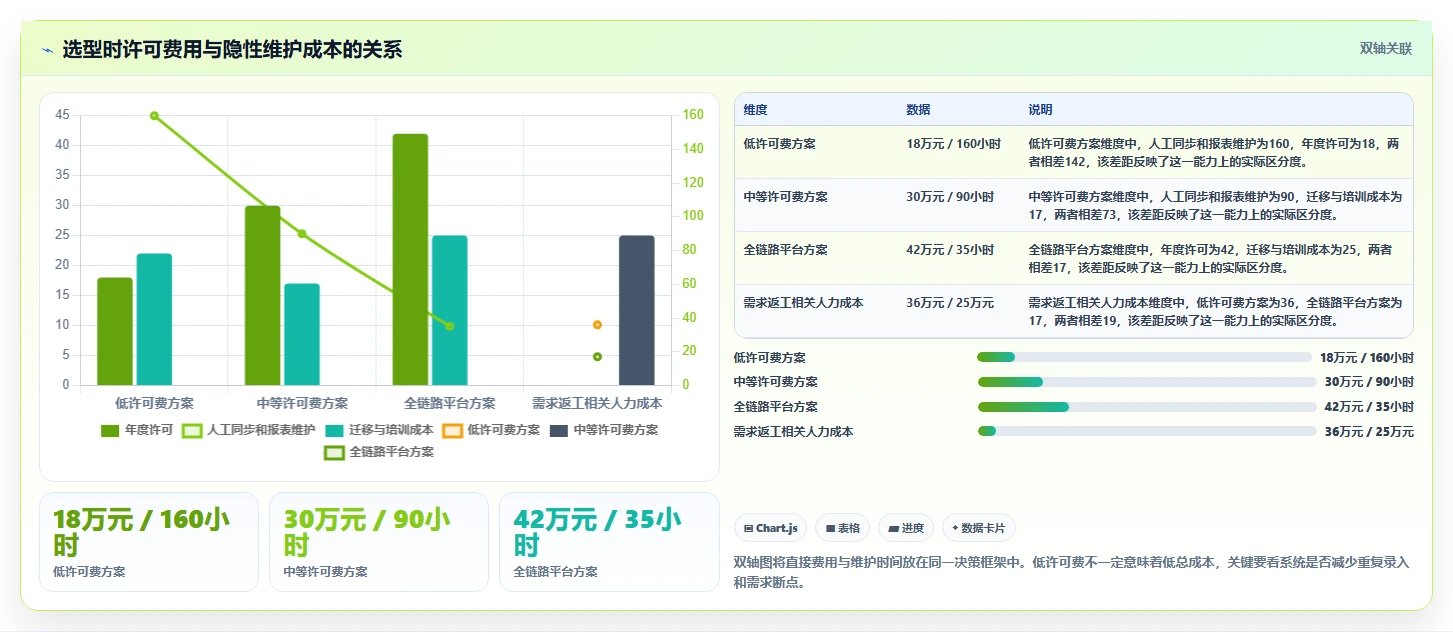1453x632 pixels.
Task: Click the lightning icon beside the chart title
Action: pyautogui.click(x=47, y=50)
